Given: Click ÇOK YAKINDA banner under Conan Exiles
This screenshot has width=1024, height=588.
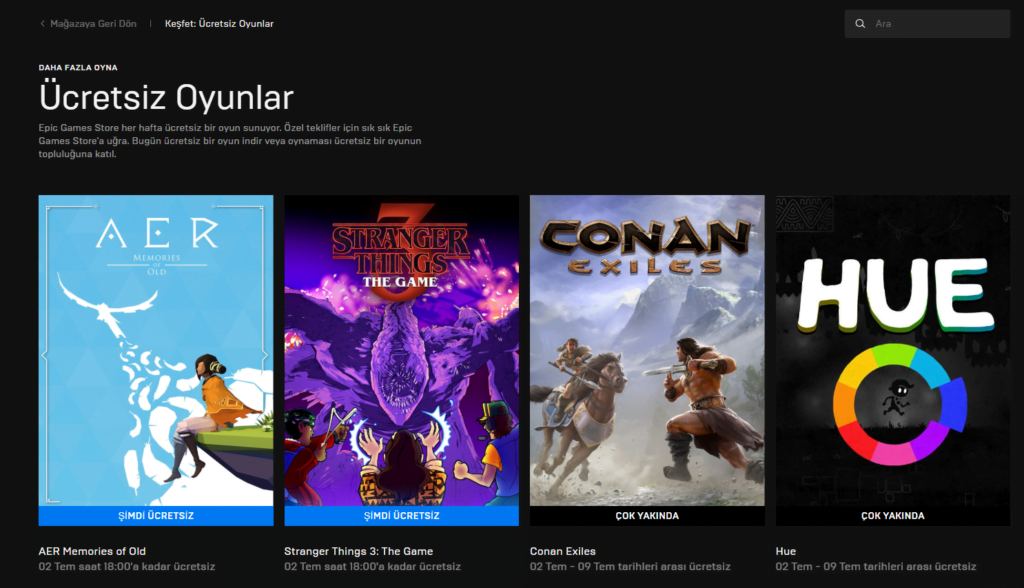Looking at the screenshot, I should (647, 516).
